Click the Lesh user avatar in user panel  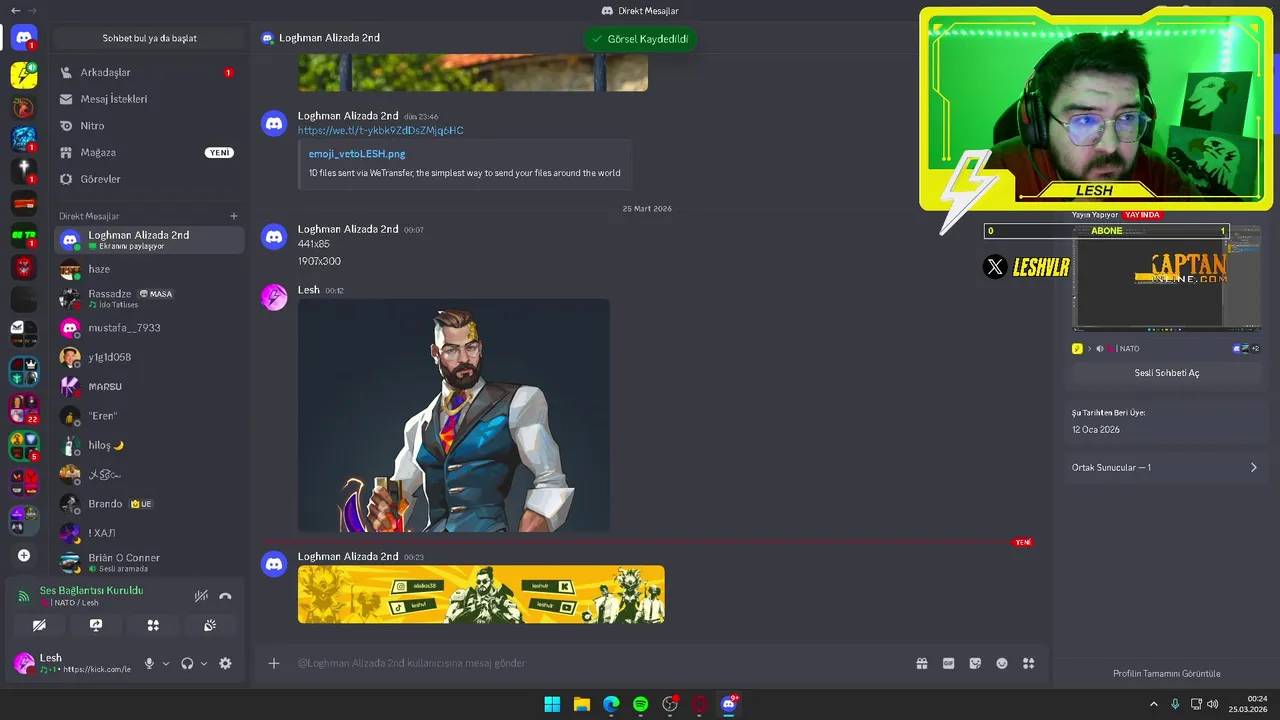click(24, 663)
